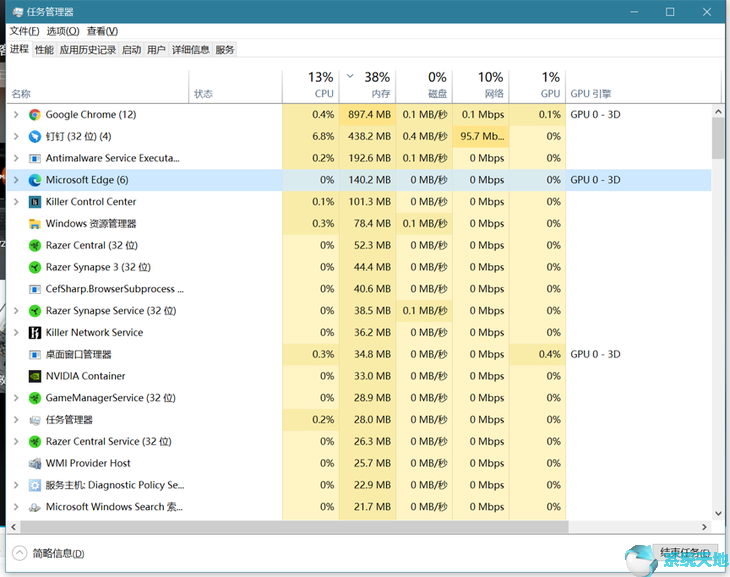The image size is (730, 577).
Task: Click the Microsoft Edge process icon
Action: [x=34, y=180]
